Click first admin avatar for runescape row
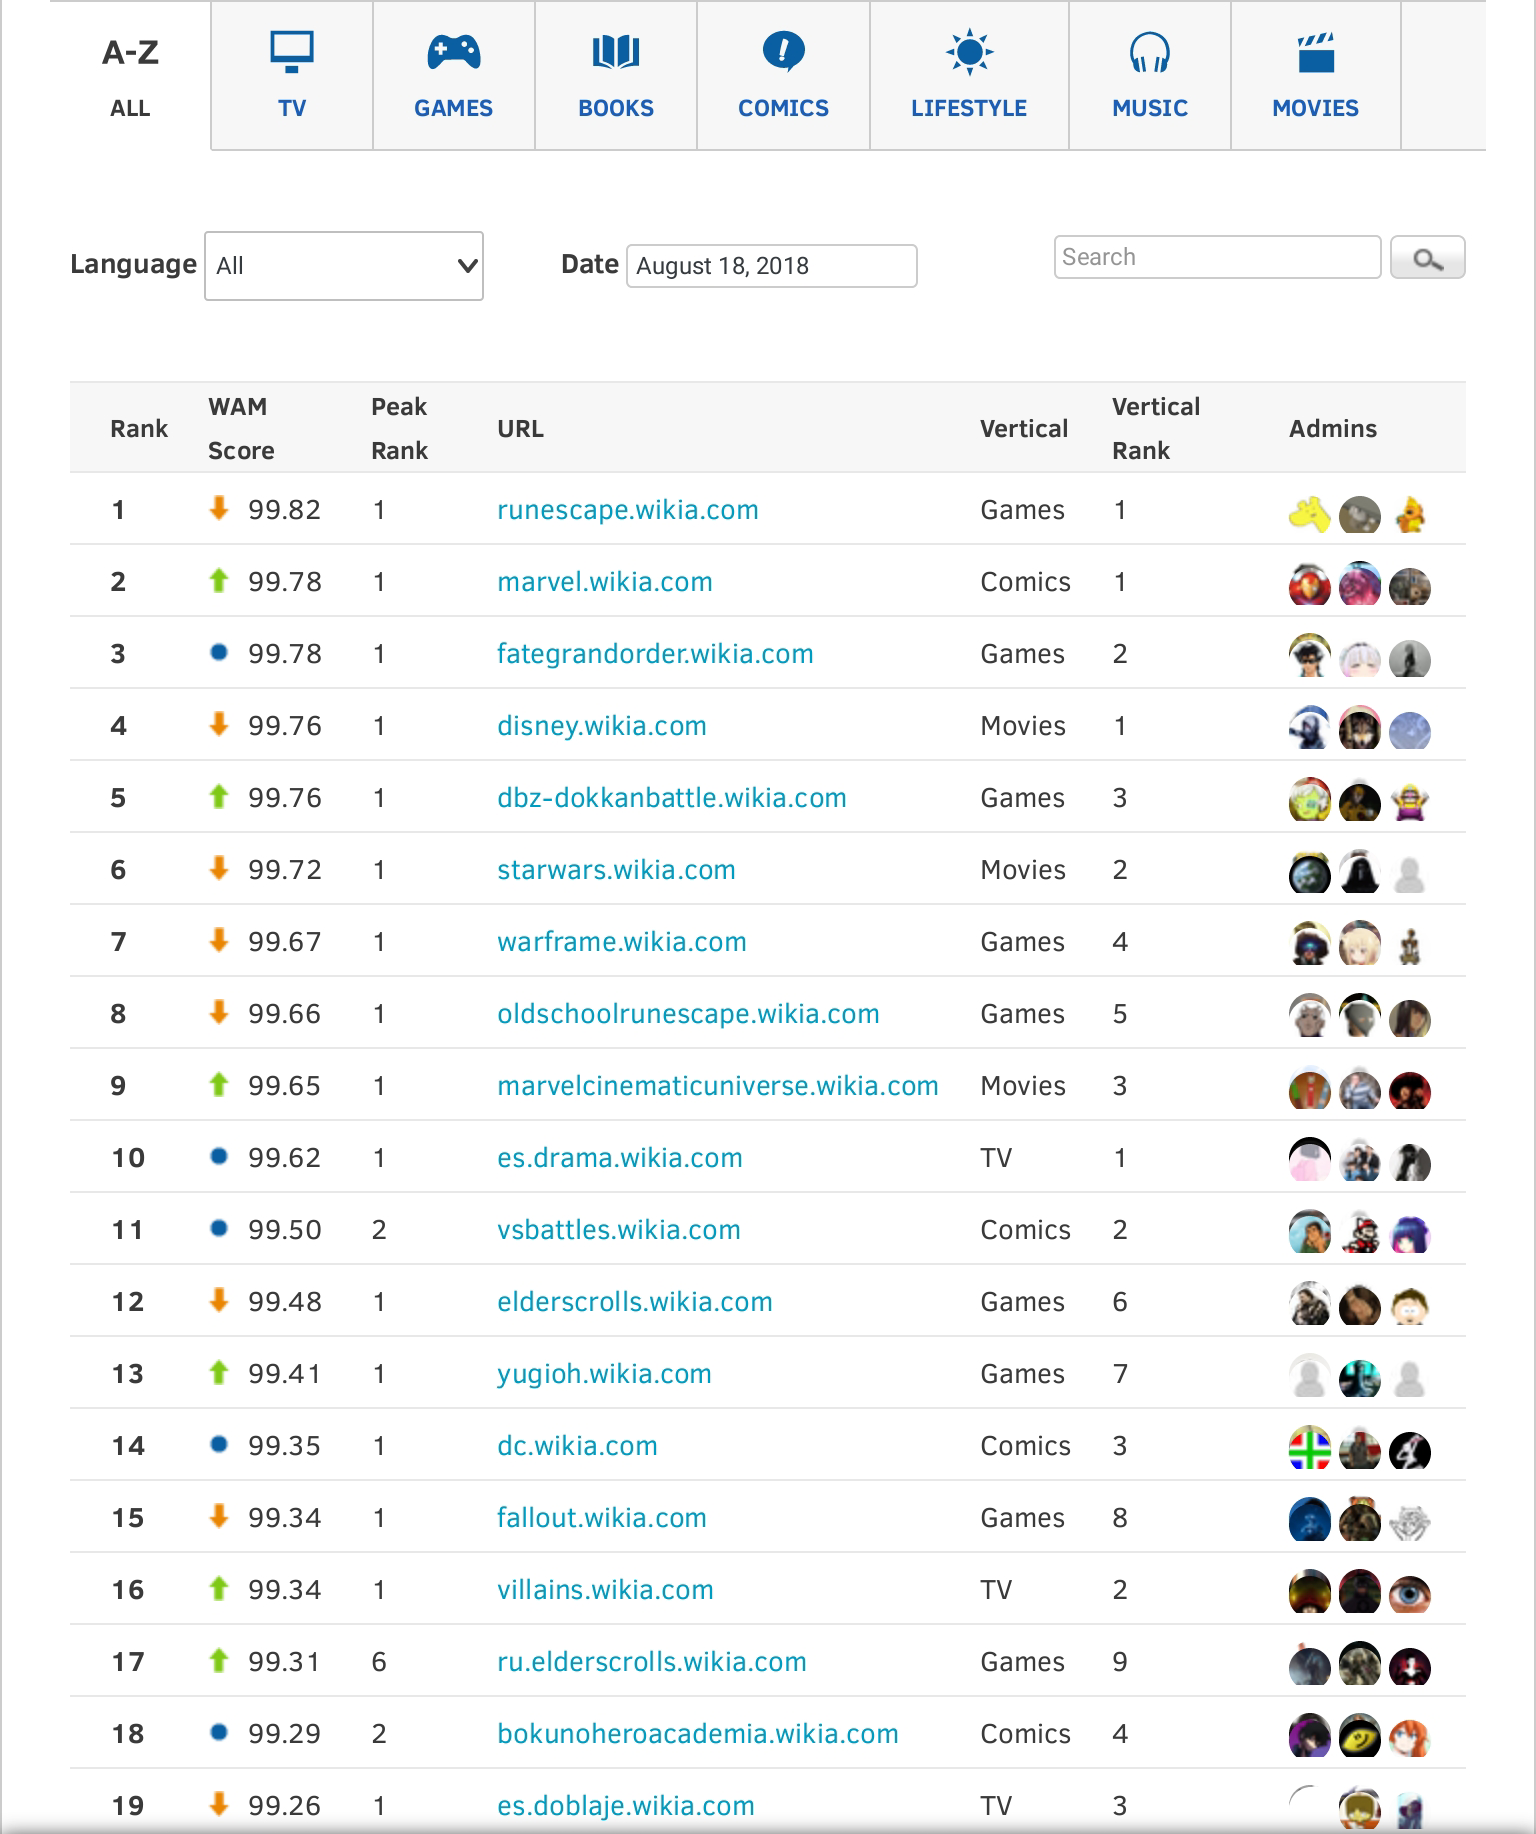 click(x=1309, y=515)
